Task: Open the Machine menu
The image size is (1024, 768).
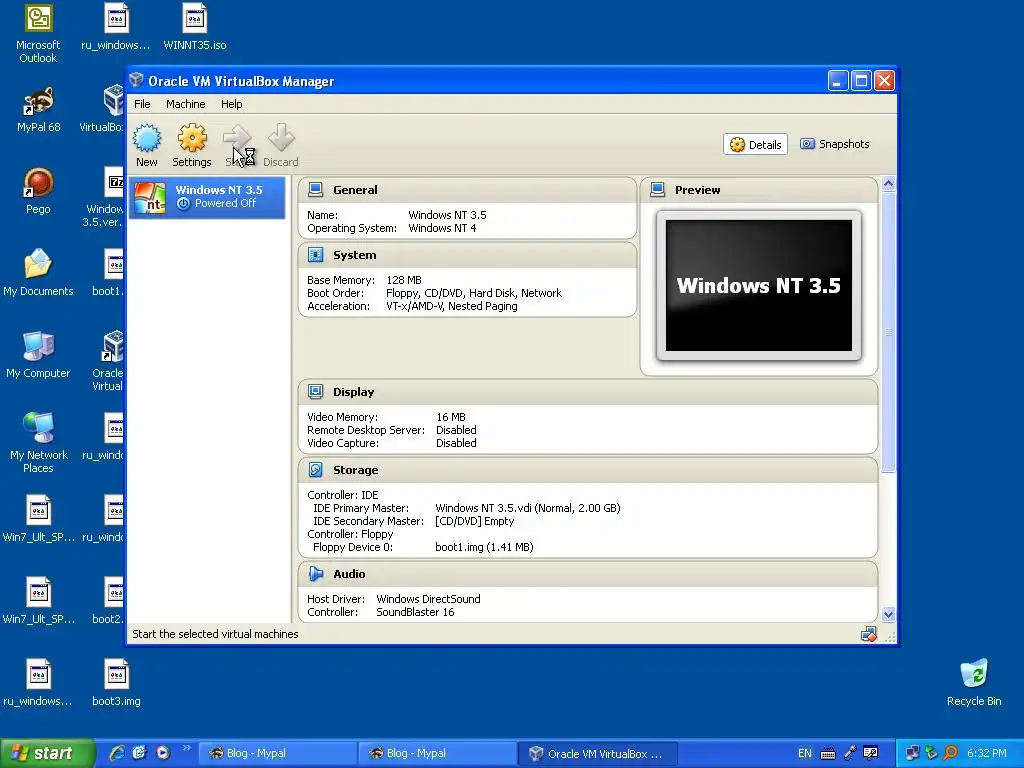Action: coord(185,104)
